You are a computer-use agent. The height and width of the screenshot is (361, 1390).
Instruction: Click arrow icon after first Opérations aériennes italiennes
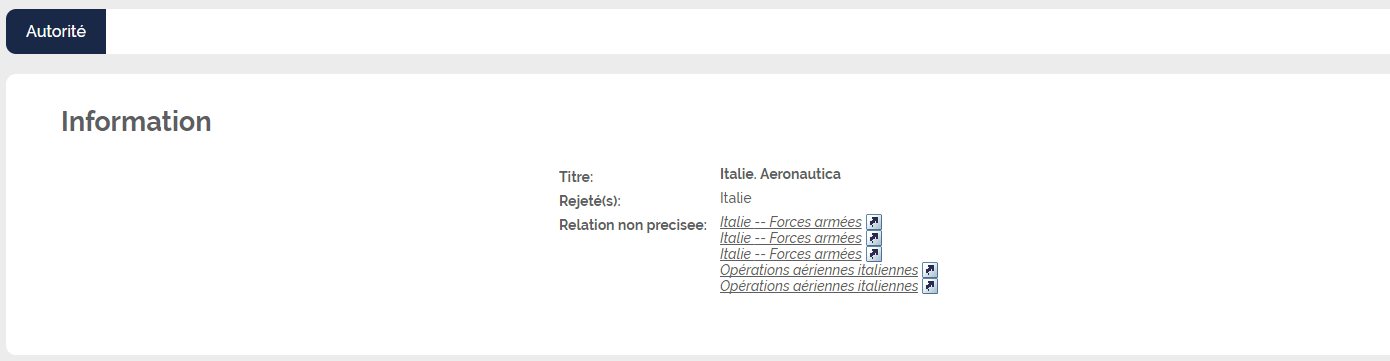(930, 270)
